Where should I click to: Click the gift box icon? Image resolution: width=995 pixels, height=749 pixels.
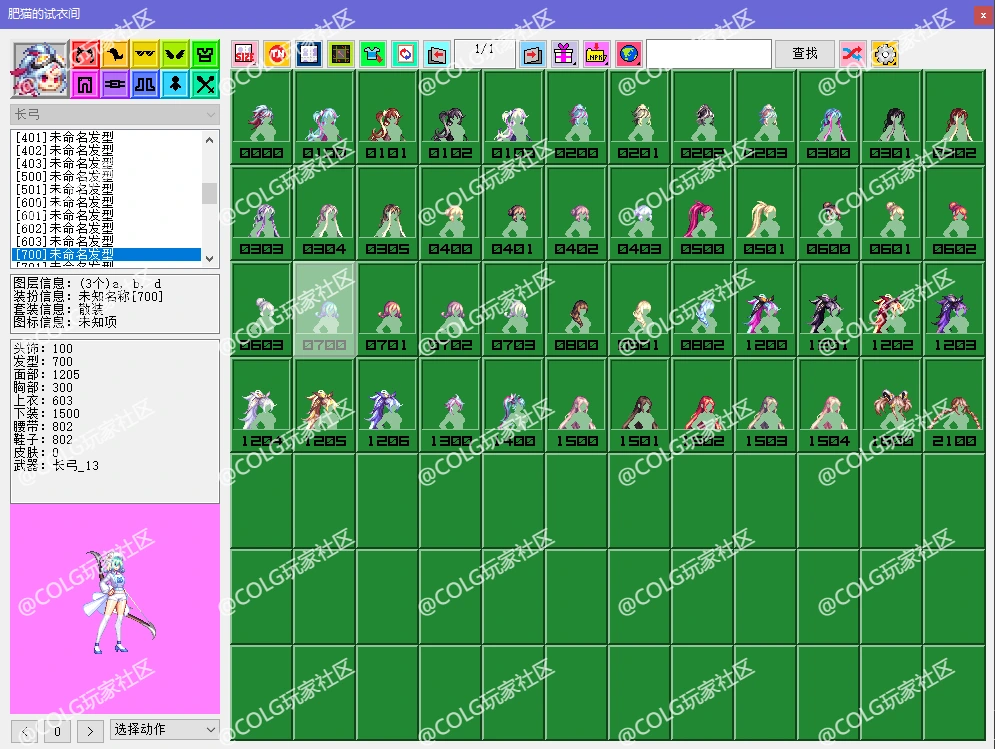564,54
